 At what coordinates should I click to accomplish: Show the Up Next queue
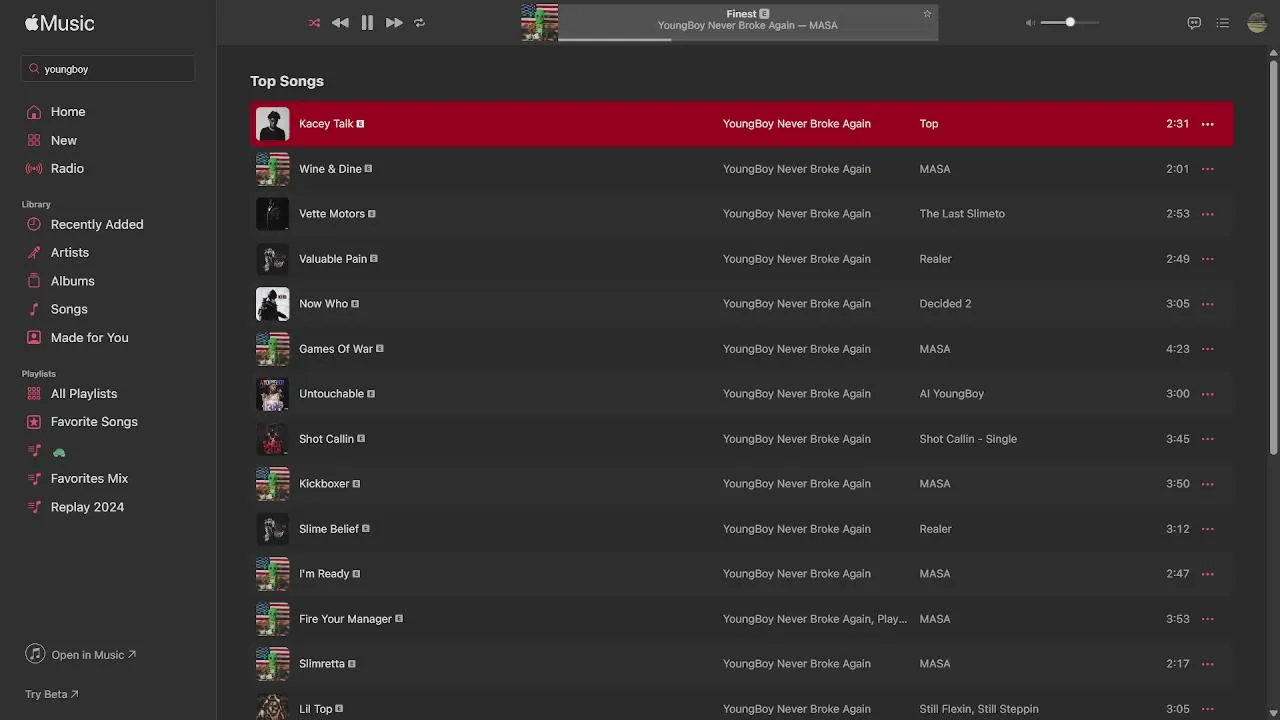1223,23
